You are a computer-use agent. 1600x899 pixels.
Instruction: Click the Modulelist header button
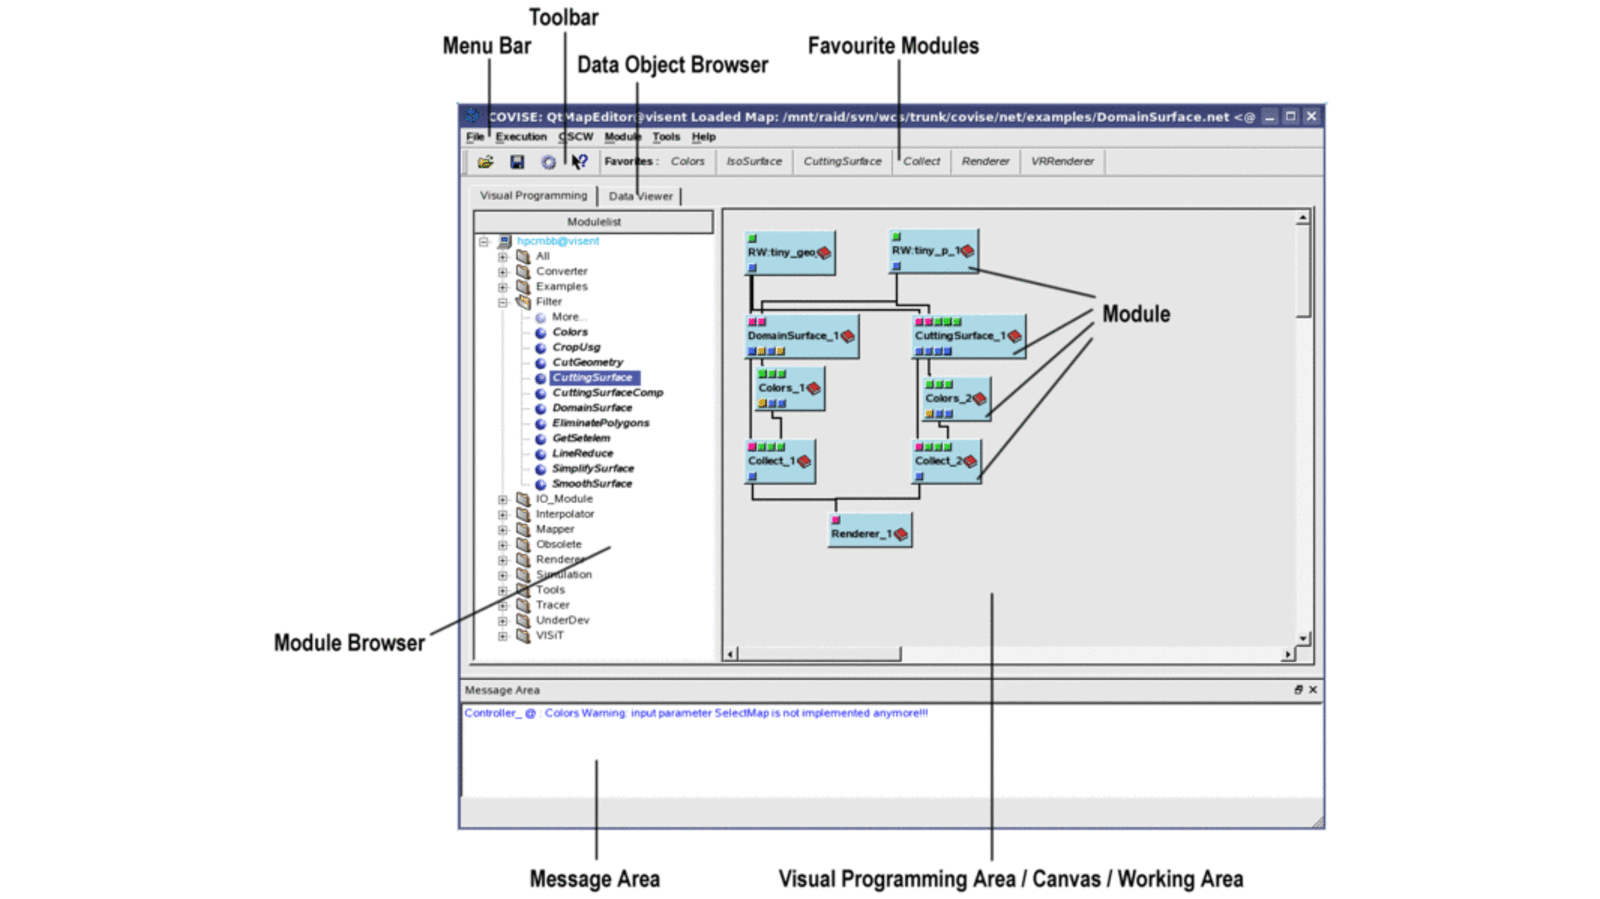[594, 222]
